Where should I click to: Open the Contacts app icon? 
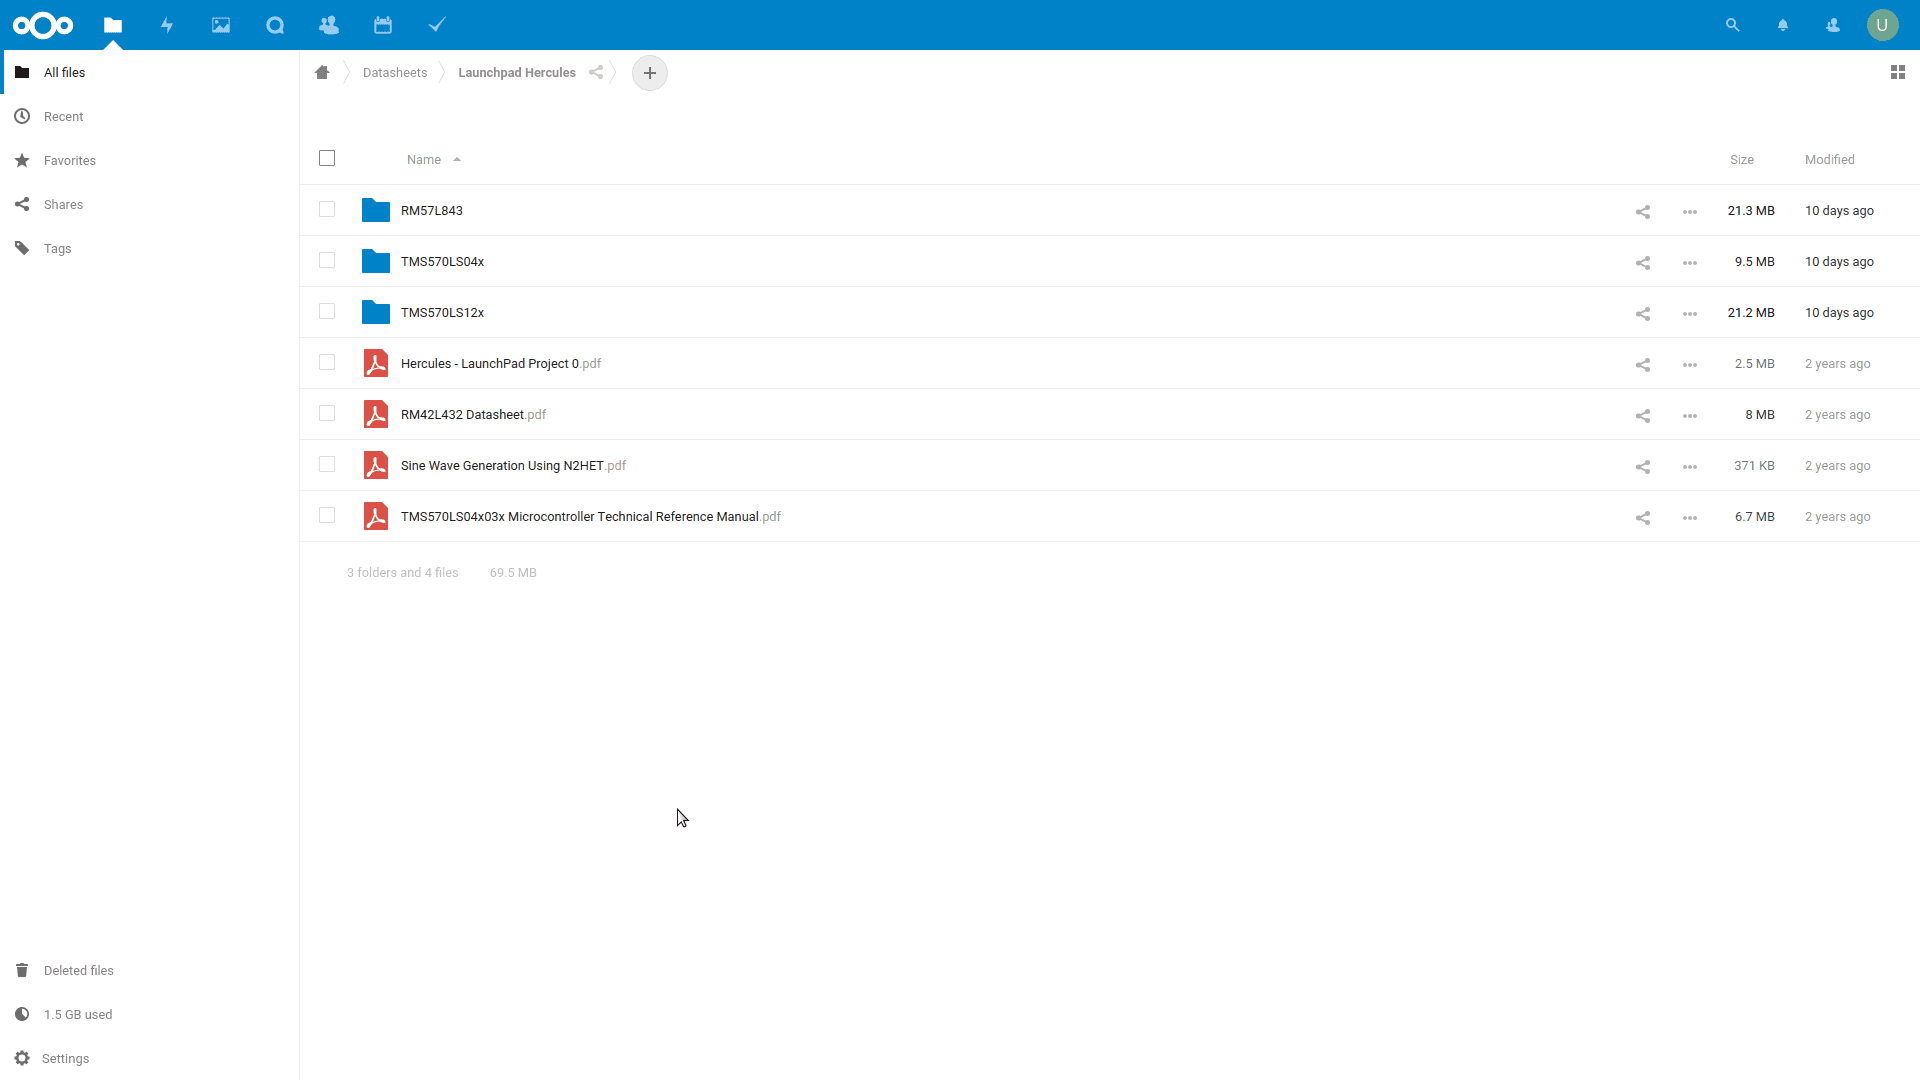329,25
